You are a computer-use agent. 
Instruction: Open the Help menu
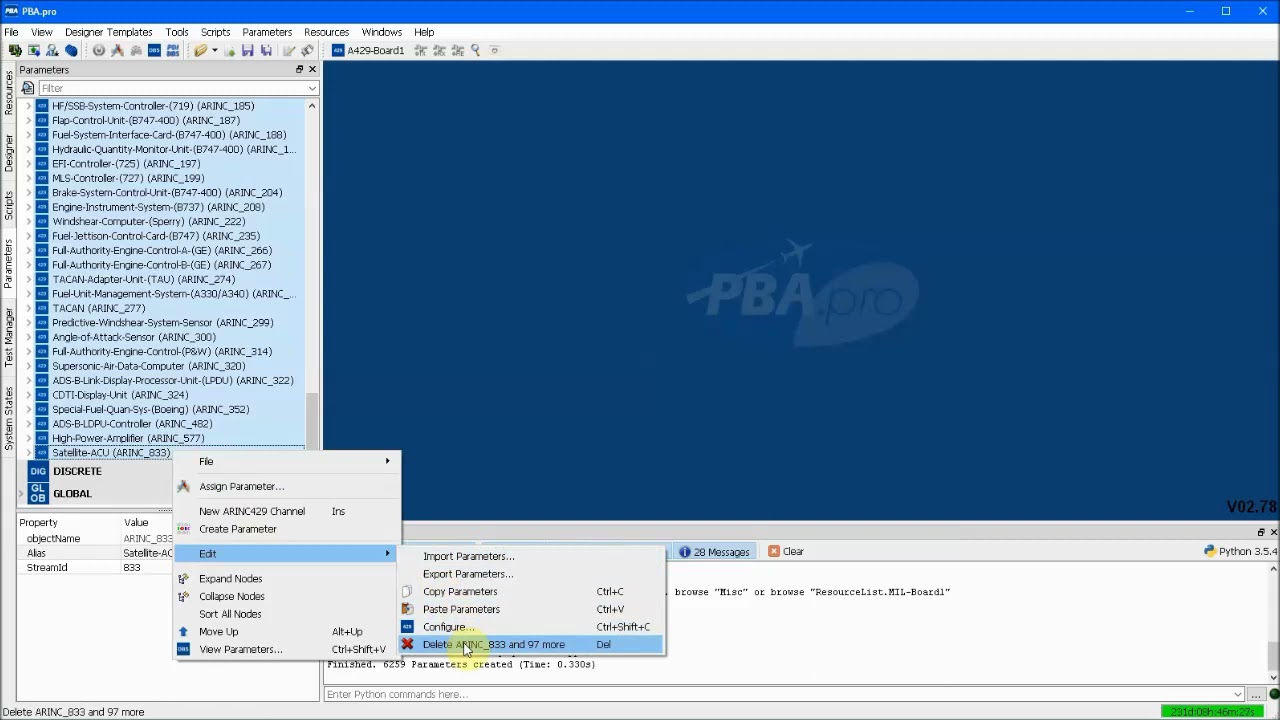(424, 32)
